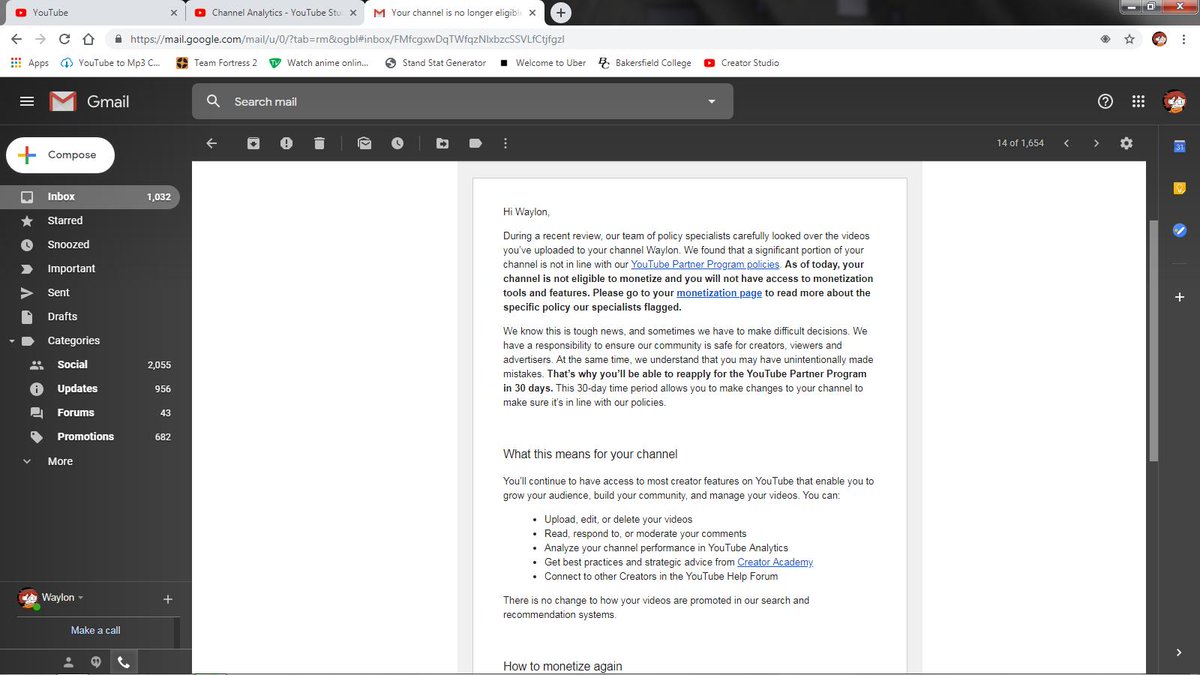Click the eye icon in the address bar
Screen dimensions: 1200x675
coord(1105,39)
